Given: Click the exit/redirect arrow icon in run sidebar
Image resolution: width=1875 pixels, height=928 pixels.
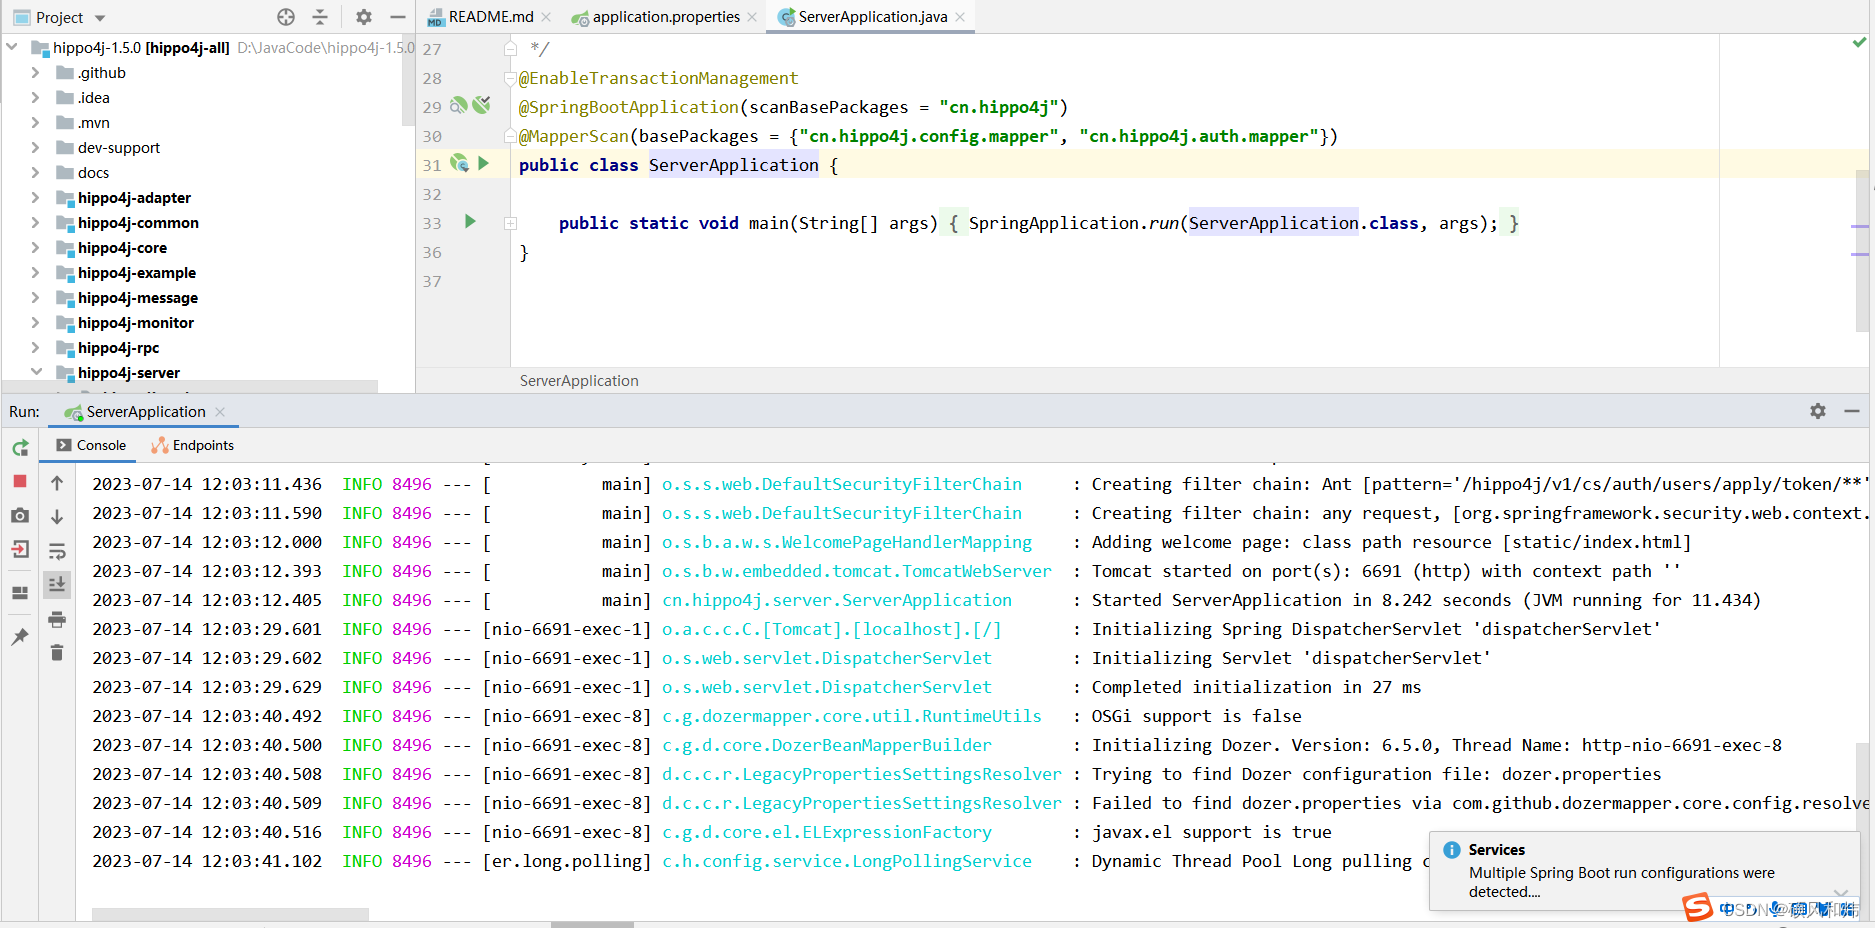Looking at the screenshot, I should [x=20, y=549].
